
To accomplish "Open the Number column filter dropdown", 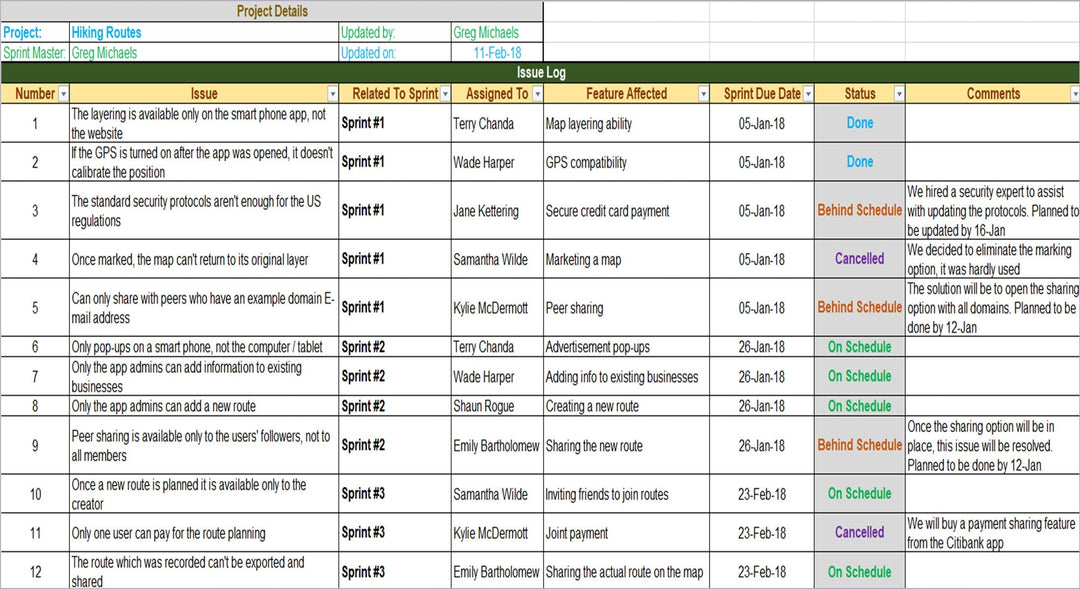I will point(64,94).
